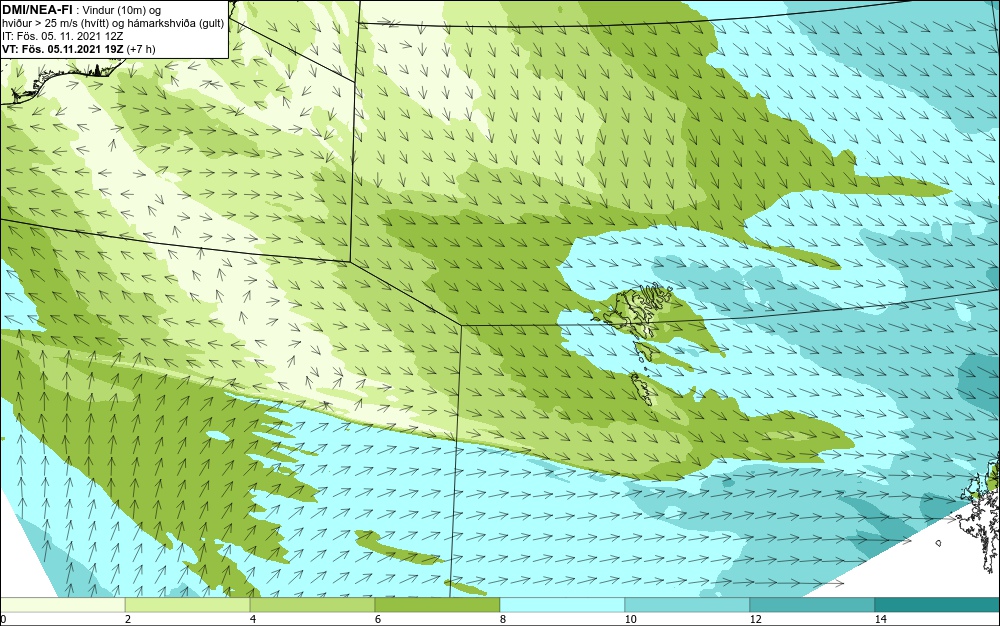The width and height of the screenshot is (1000, 626).
Task: Click the 10–12 m/s teal legend swatch
Action: pos(688,604)
